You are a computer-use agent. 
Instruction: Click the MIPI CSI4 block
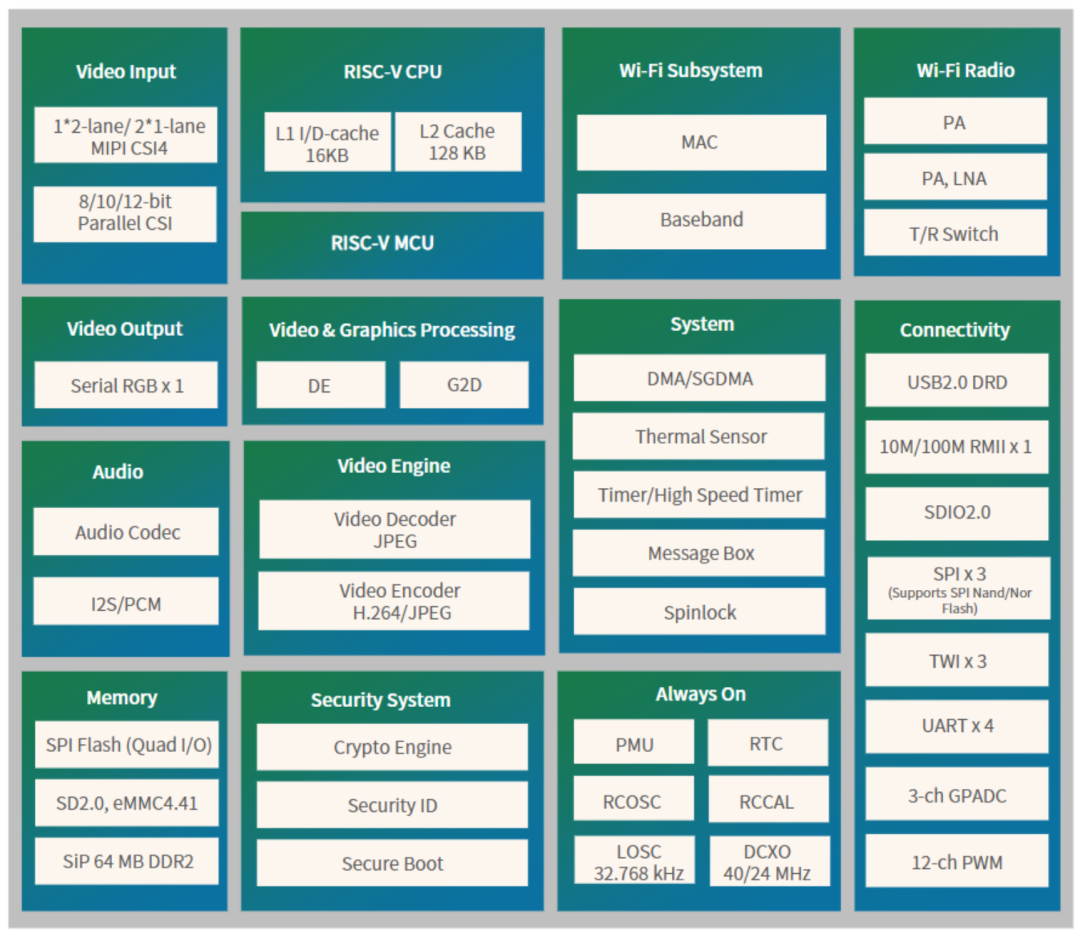pyautogui.click(x=126, y=135)
